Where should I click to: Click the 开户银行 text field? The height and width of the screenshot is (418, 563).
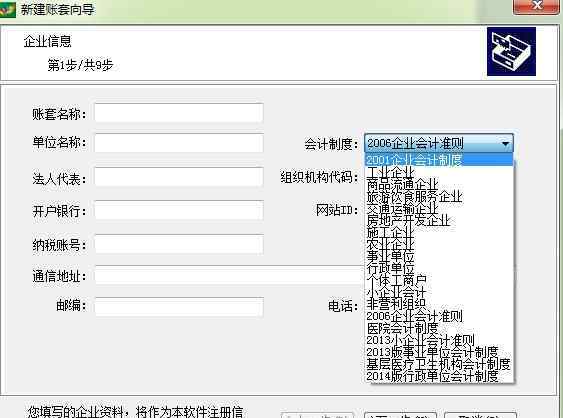coord(179,210)
